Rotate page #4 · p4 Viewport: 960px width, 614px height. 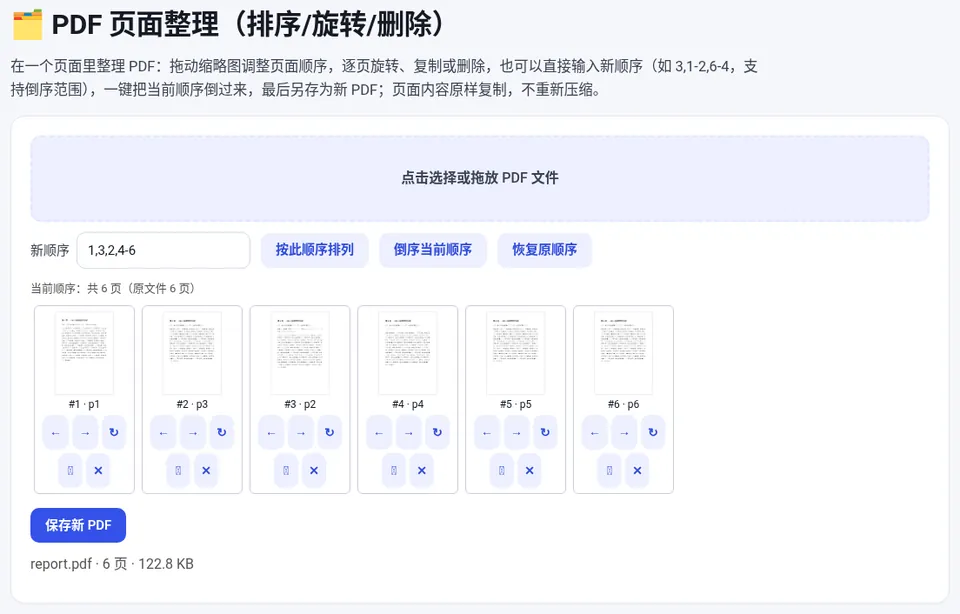click(x=437, y=433)
